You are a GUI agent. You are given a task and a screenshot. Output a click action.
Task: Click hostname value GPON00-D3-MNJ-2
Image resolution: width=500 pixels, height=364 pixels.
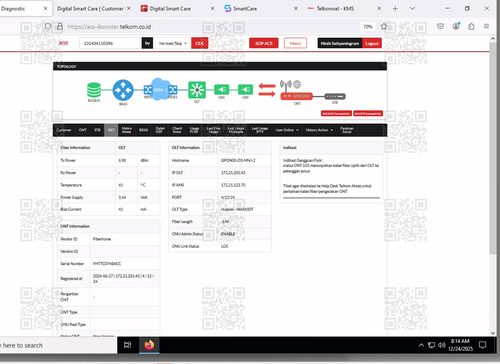pos(238,161)
